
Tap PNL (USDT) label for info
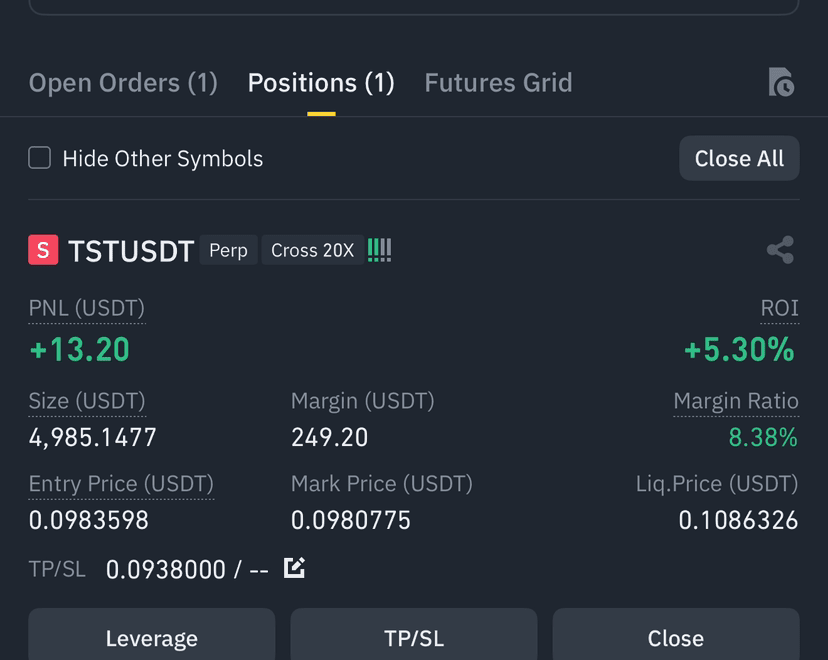pos(87,308)
